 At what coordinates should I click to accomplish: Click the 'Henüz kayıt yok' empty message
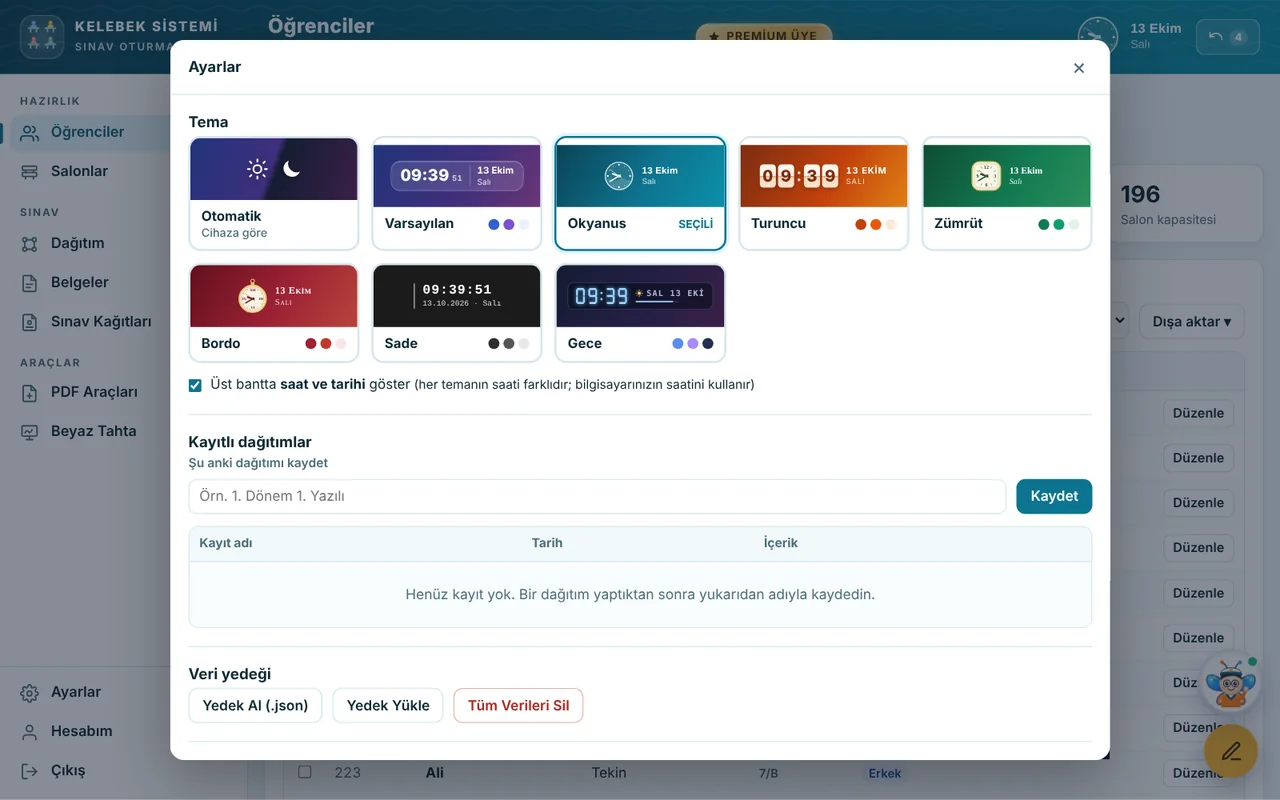[x=640, y=594]
